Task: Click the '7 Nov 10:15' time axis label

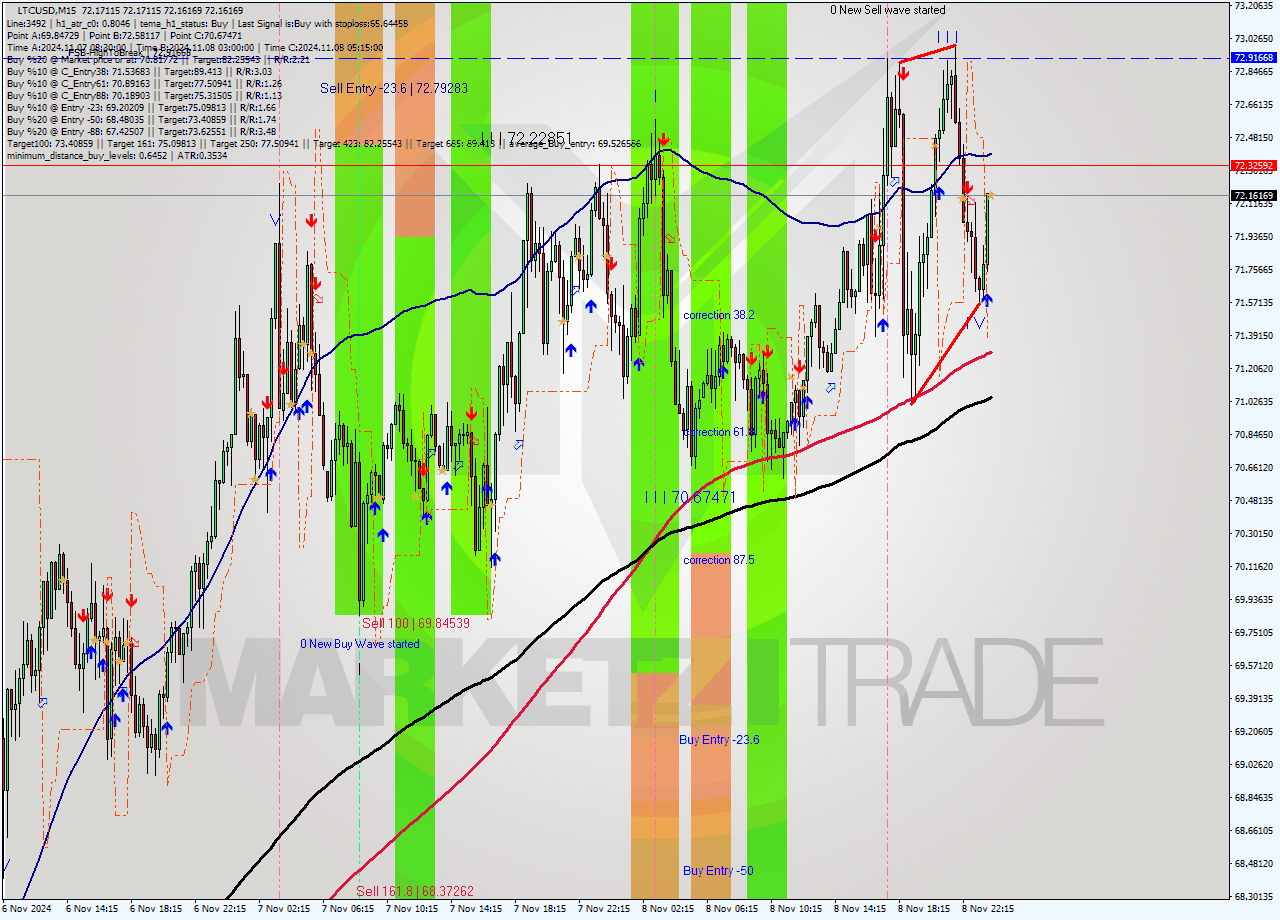Action: pos(413,909)
